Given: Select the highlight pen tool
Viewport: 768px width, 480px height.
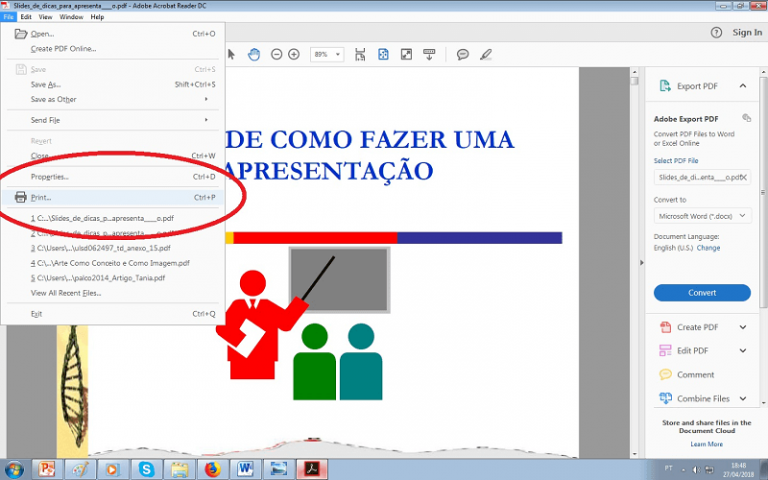Looking at the screenshot, I should tap(487, 54).
